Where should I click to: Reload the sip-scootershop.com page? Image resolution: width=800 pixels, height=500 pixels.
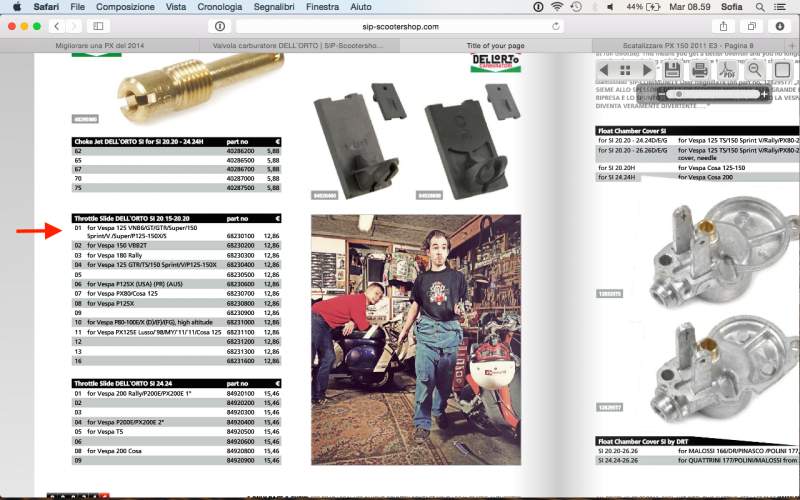pos(556,26)
